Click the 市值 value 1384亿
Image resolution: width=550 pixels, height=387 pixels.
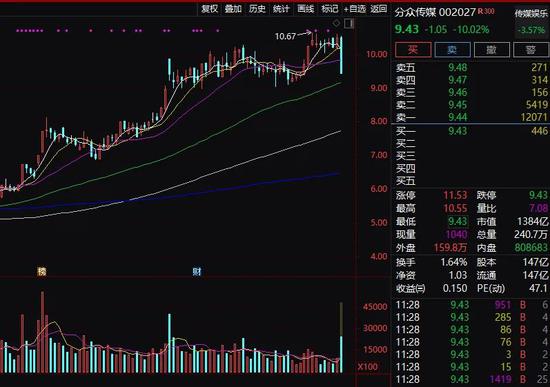[x=533, y=221]
